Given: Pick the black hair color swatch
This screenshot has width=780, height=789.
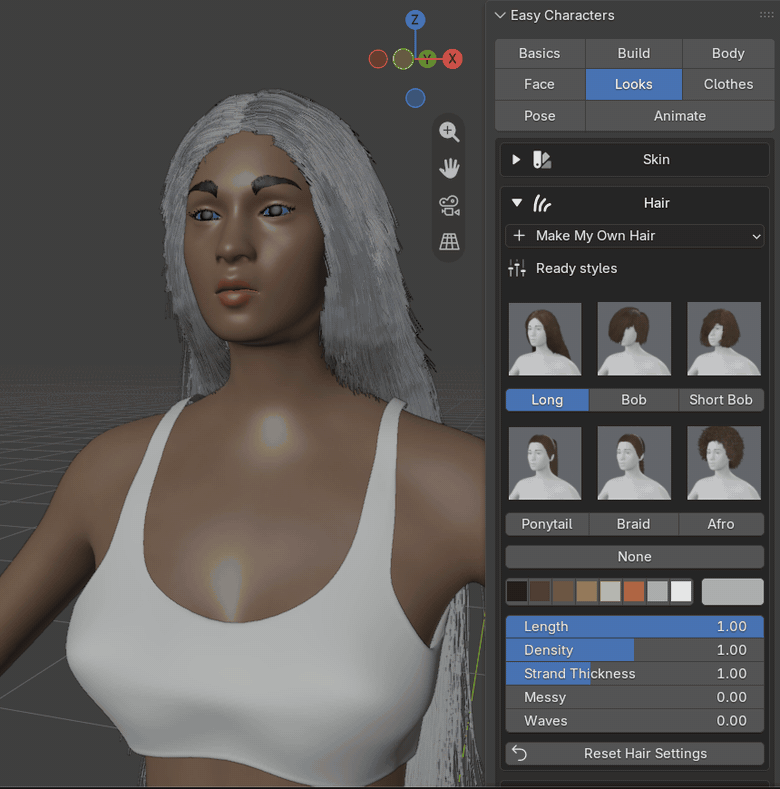Looking at the screenshot, I should 517,591.
